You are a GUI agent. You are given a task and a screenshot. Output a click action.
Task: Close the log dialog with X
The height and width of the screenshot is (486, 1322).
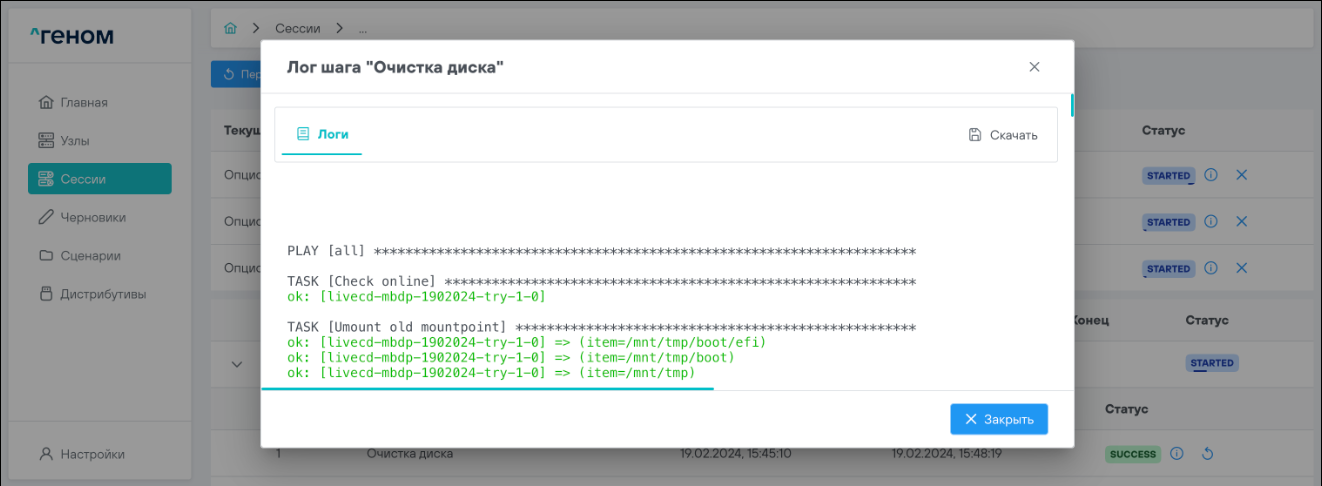pos(1034,67)
